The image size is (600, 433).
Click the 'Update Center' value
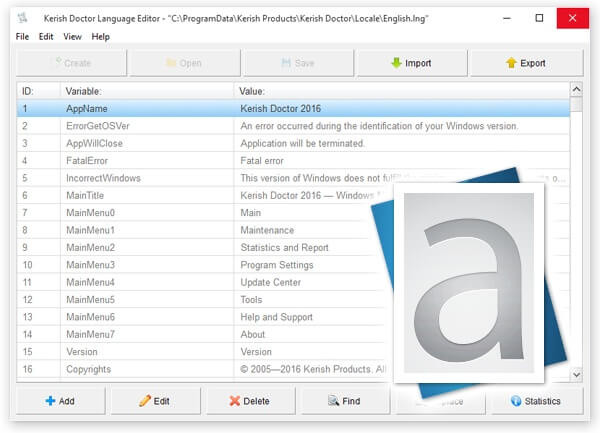pyautogui.click(x=271, y=282)
